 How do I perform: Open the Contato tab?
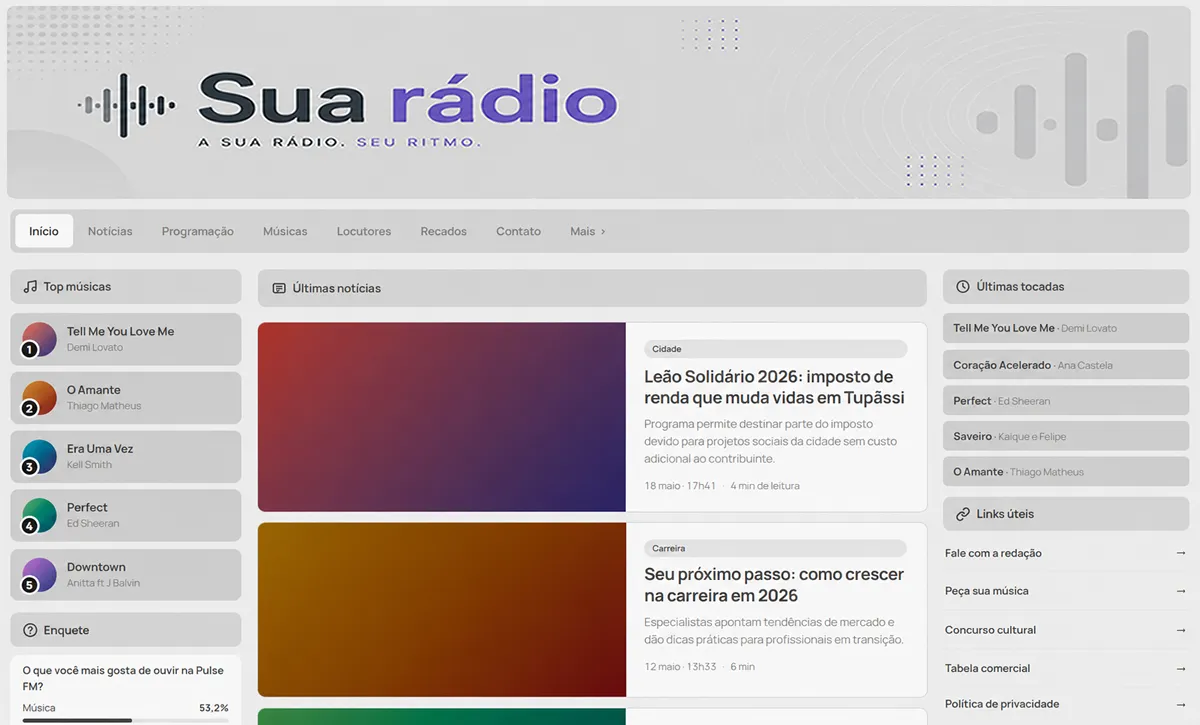[518, 231]
